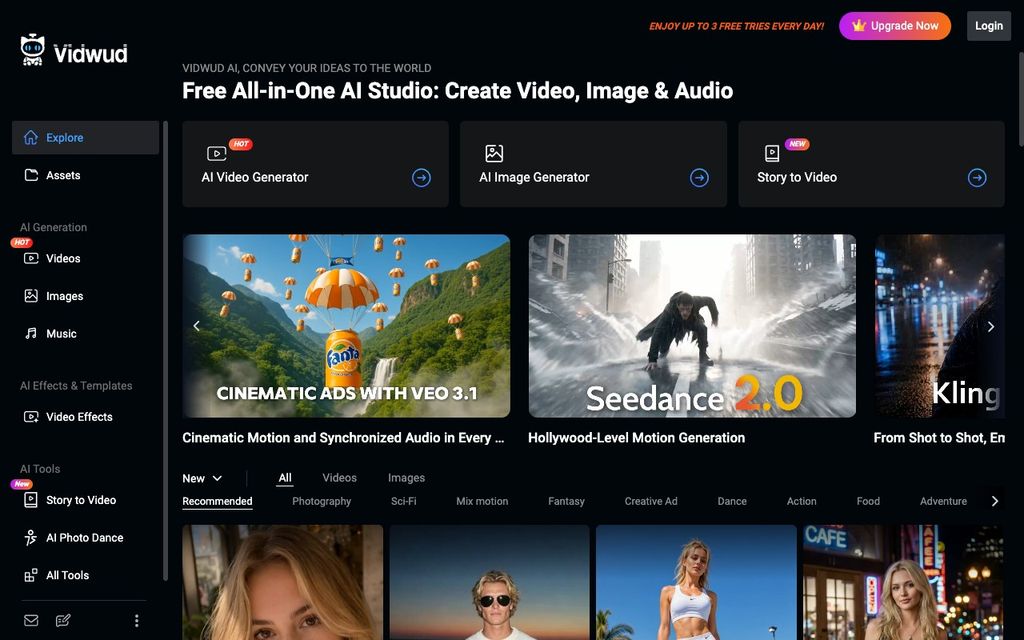Viewport: 1024px width, 640px height.
Task: Open the blonde woman close-up thumbnail
Action: pyautogui.click(x=283, y=582)
